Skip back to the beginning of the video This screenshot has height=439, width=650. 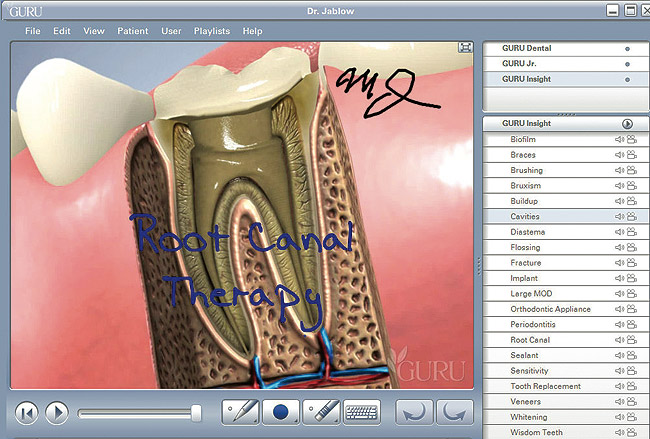(27, 411)
